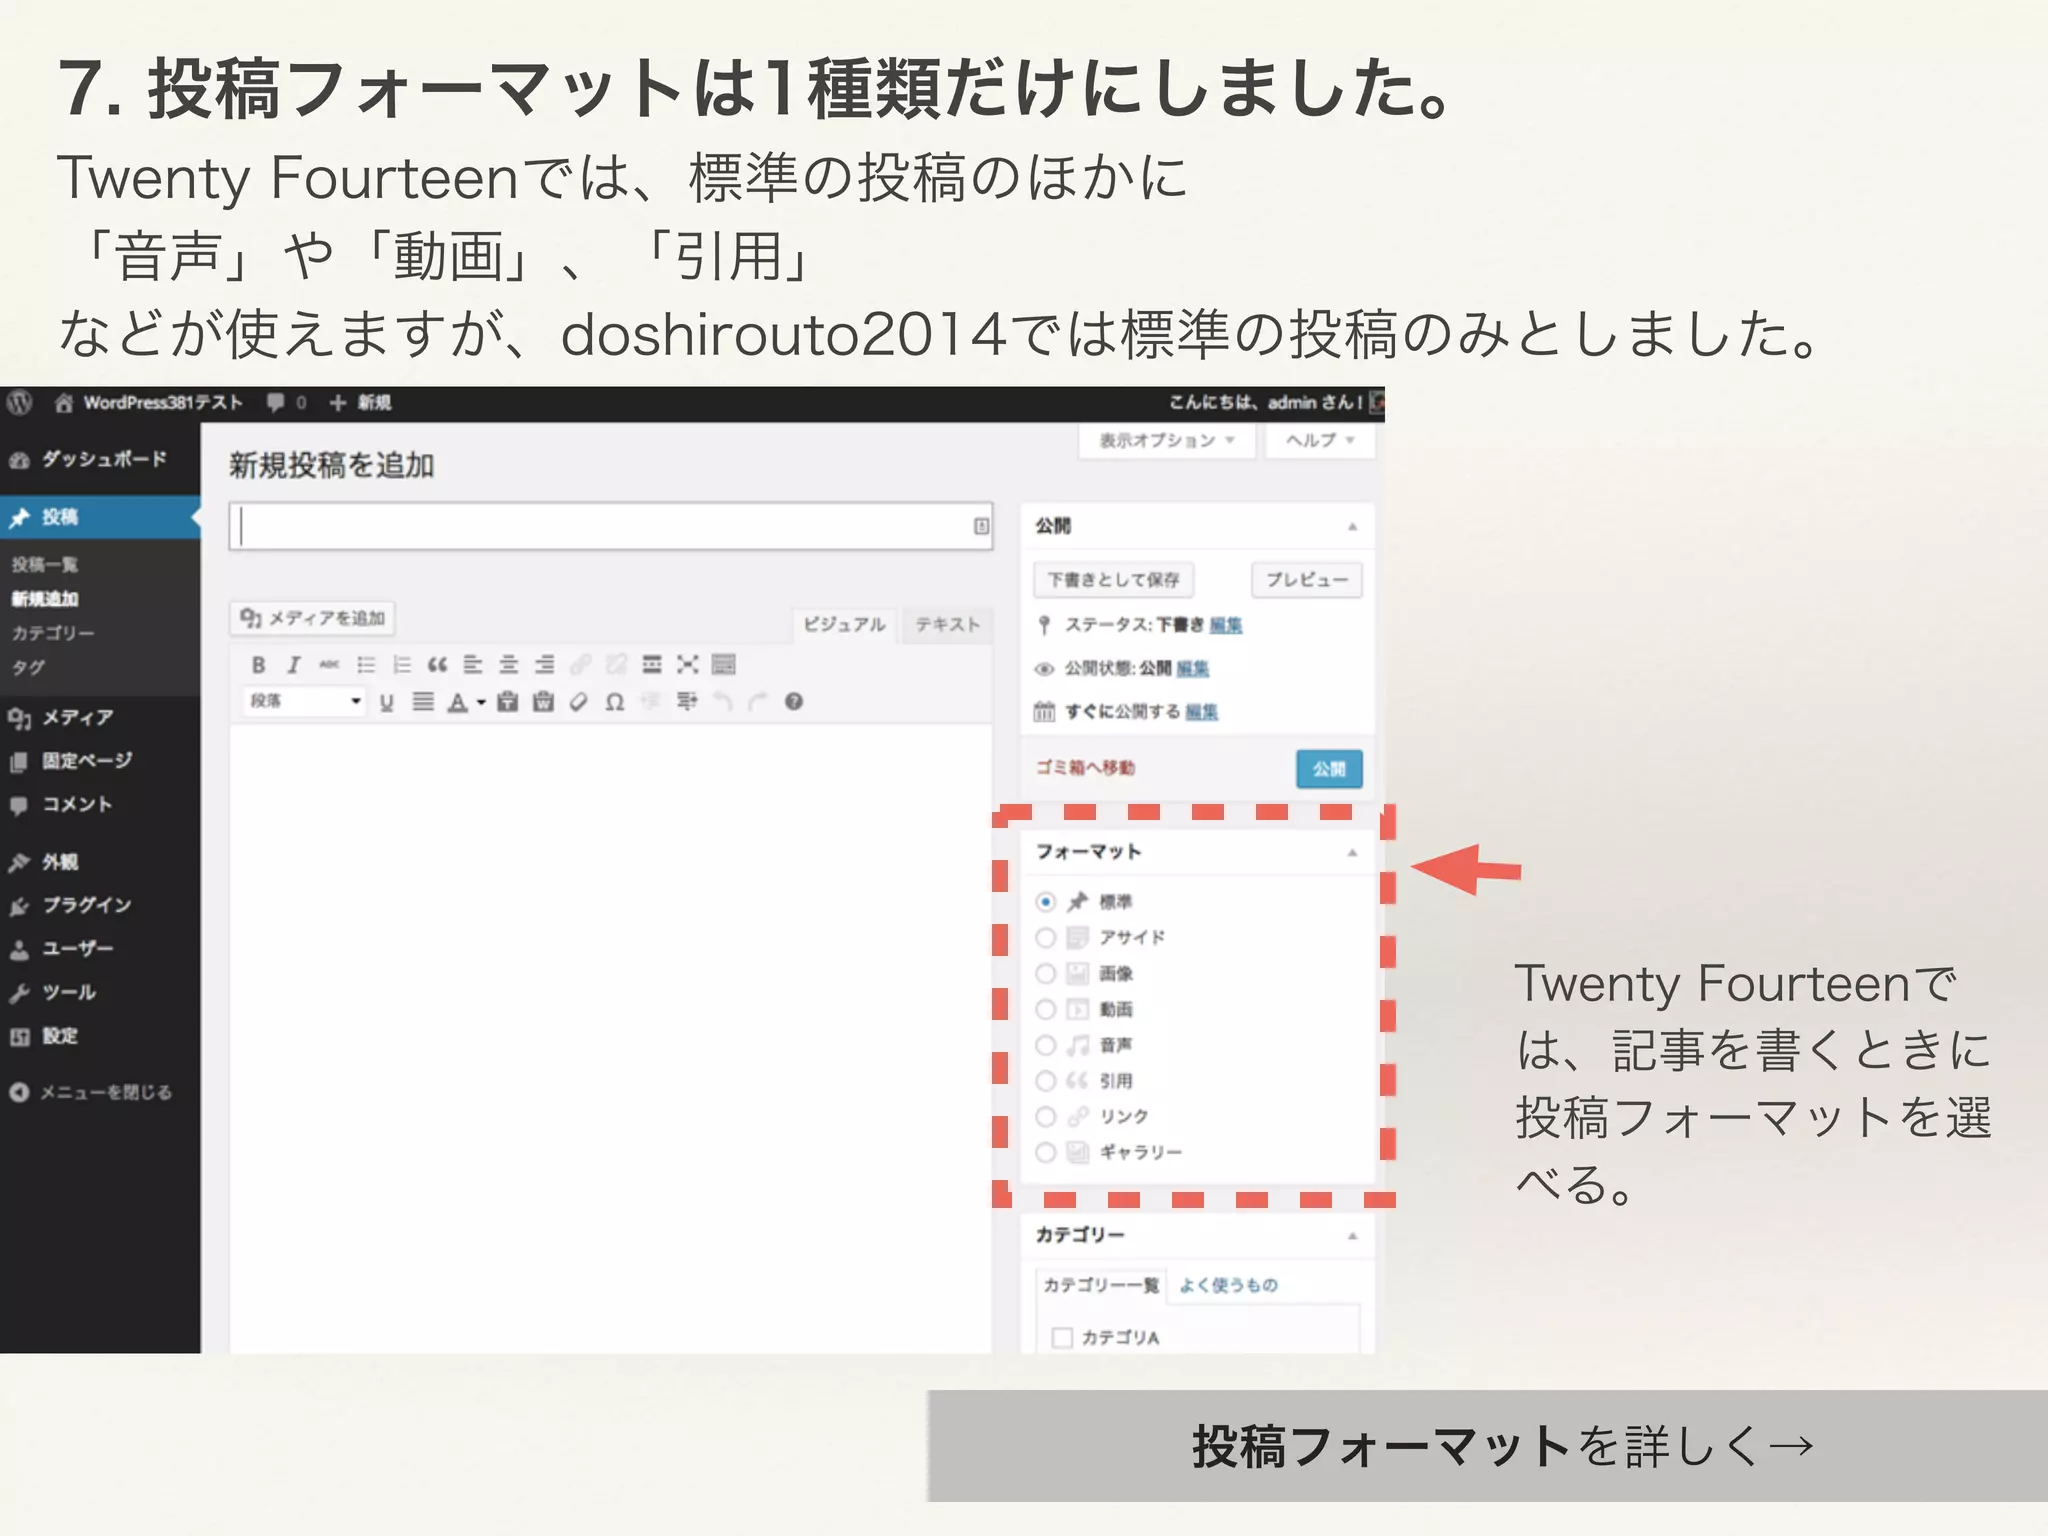Switch to the ビジュアル editor tab
The height and width of the screenshot is (1536, 2048).
click(x=845, y=625)
